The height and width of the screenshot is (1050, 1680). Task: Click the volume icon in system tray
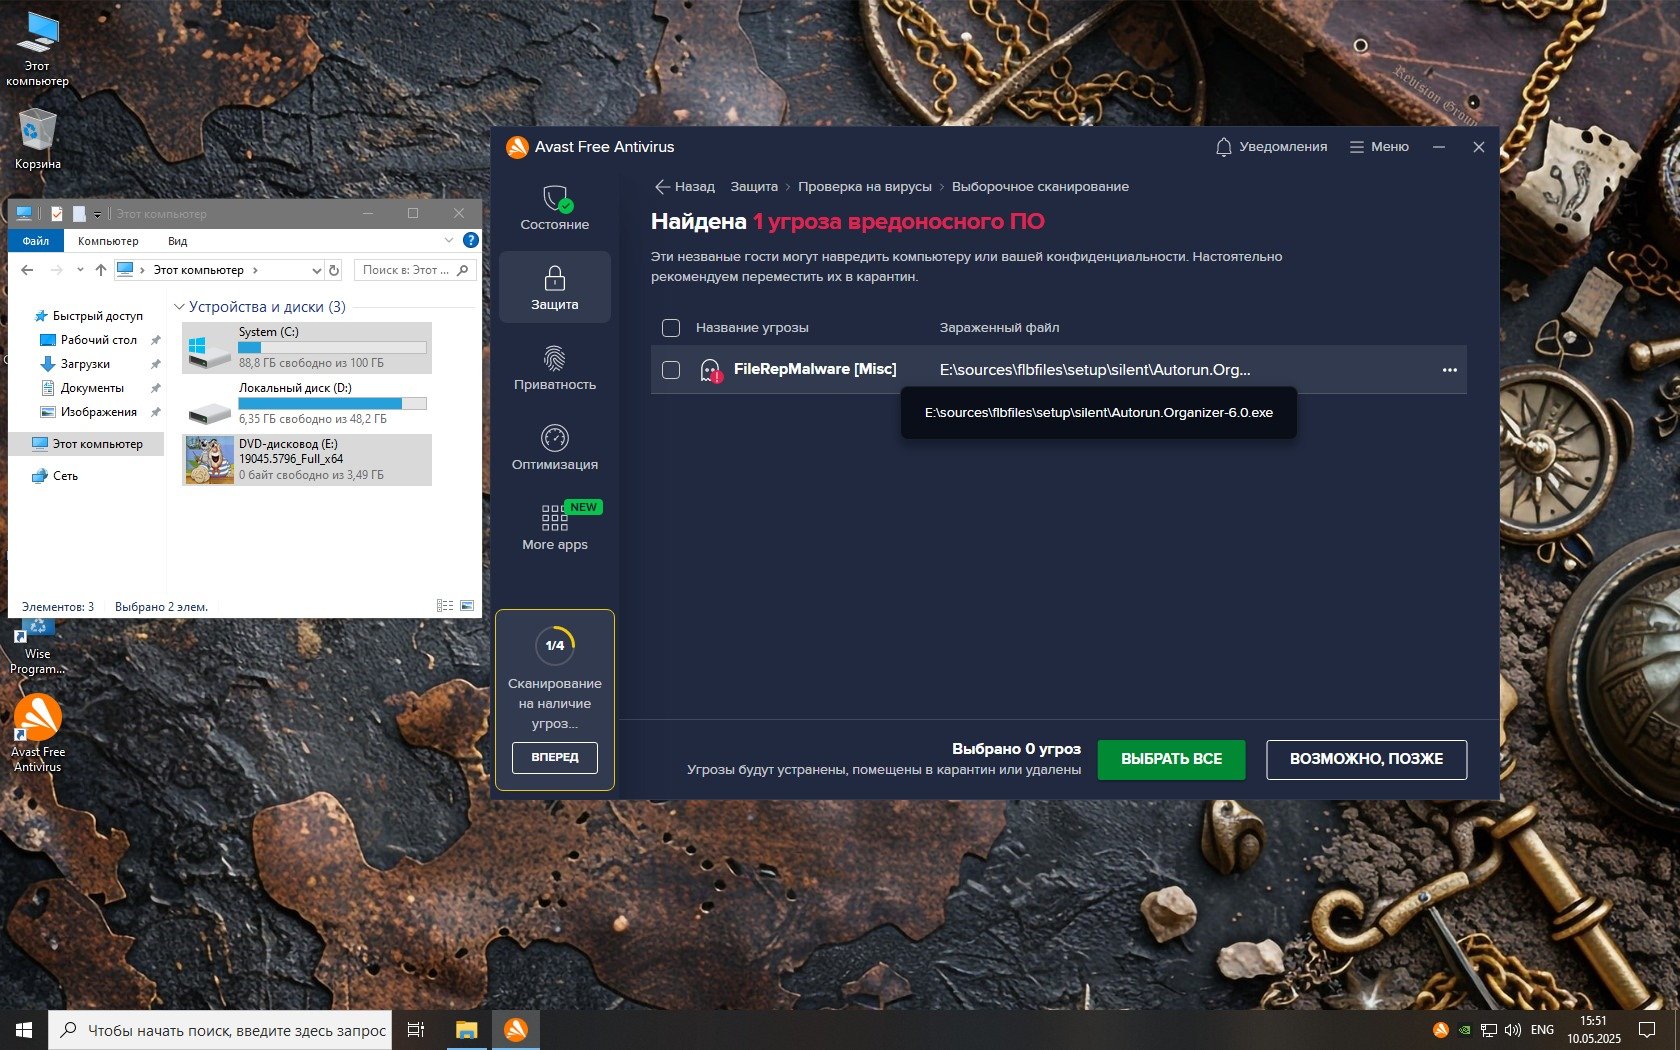point(1512,1030)
